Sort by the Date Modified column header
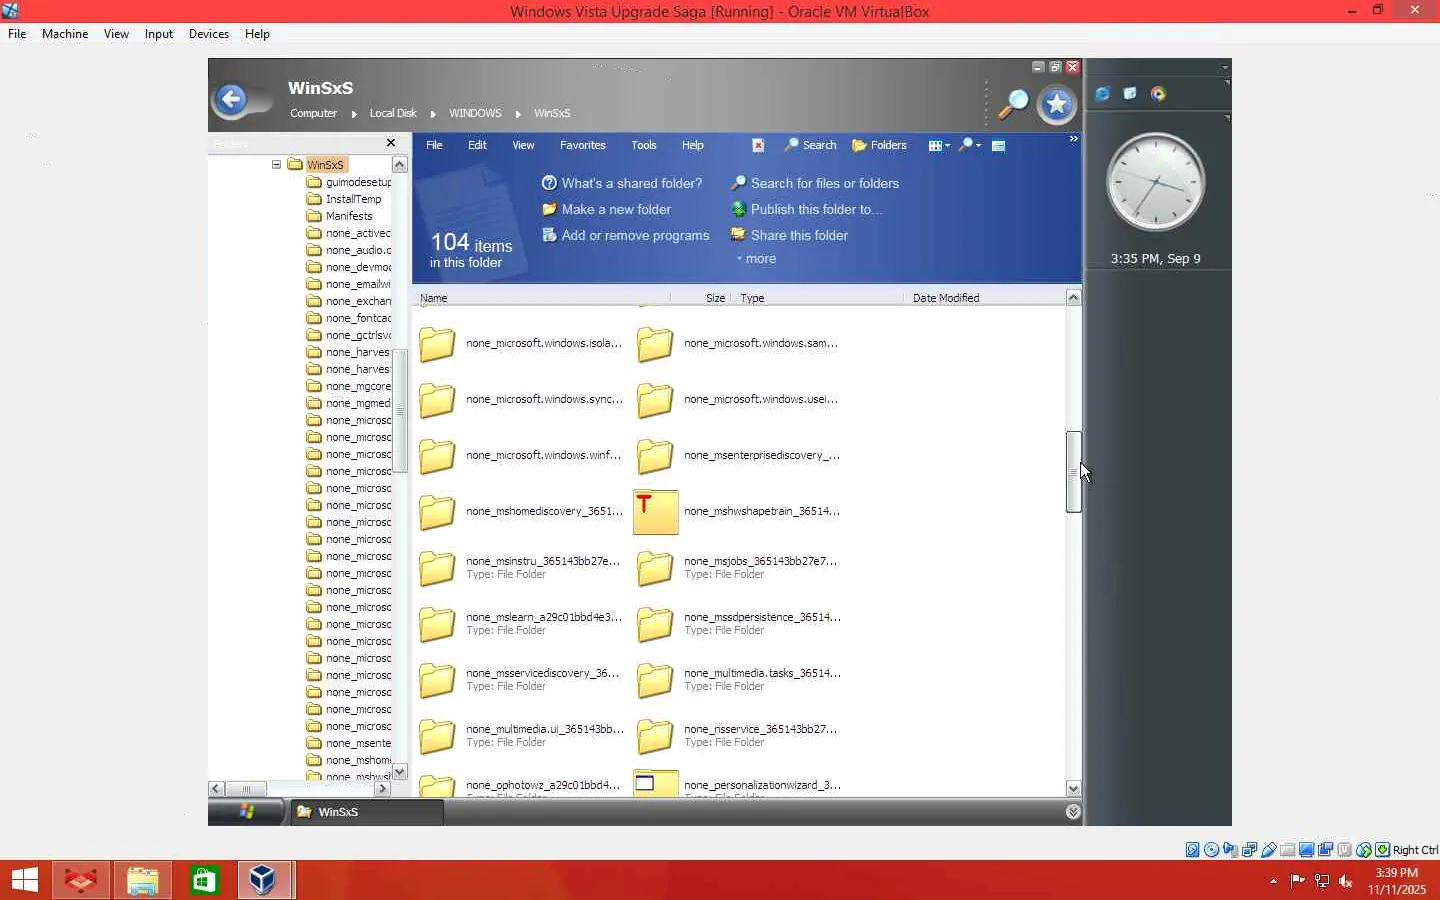This screenshot has width=1440, height=900. (x=946, y=298)
